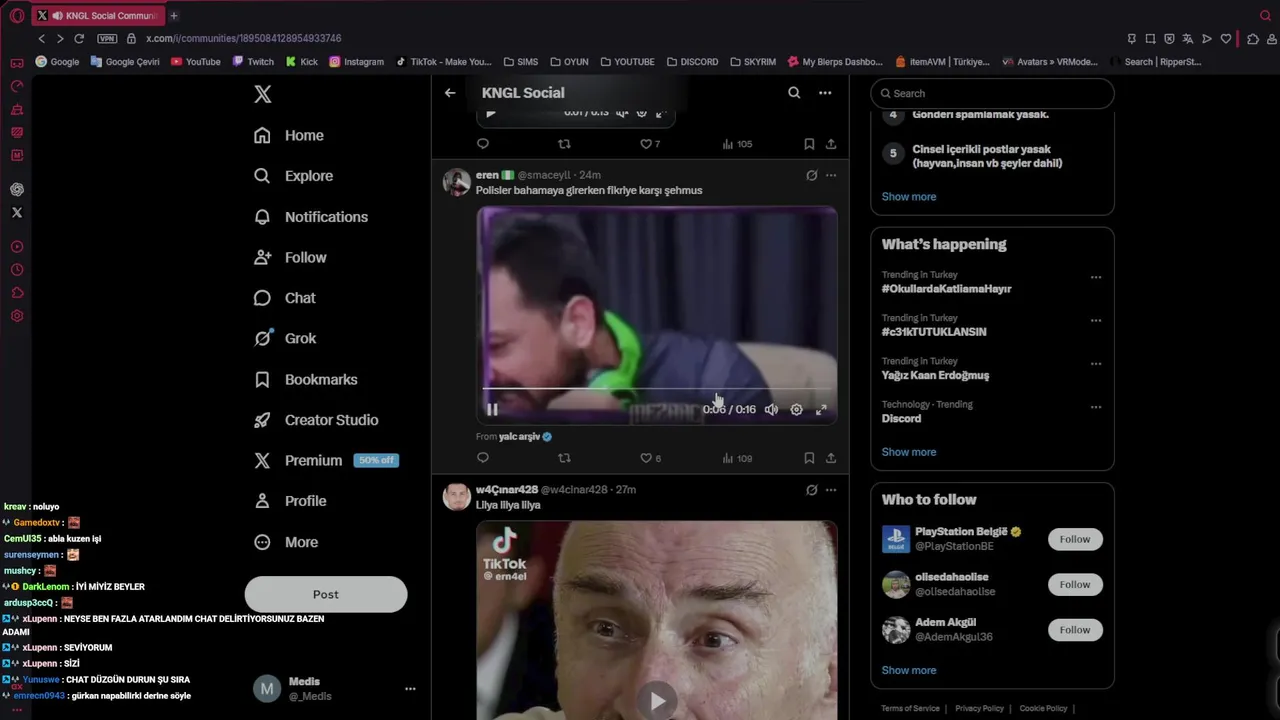Open Home in the X navigation

click(289, 135)
